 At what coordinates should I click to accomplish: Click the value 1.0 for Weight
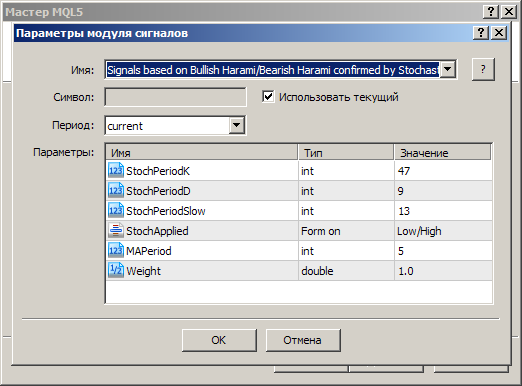coord(406,271)
